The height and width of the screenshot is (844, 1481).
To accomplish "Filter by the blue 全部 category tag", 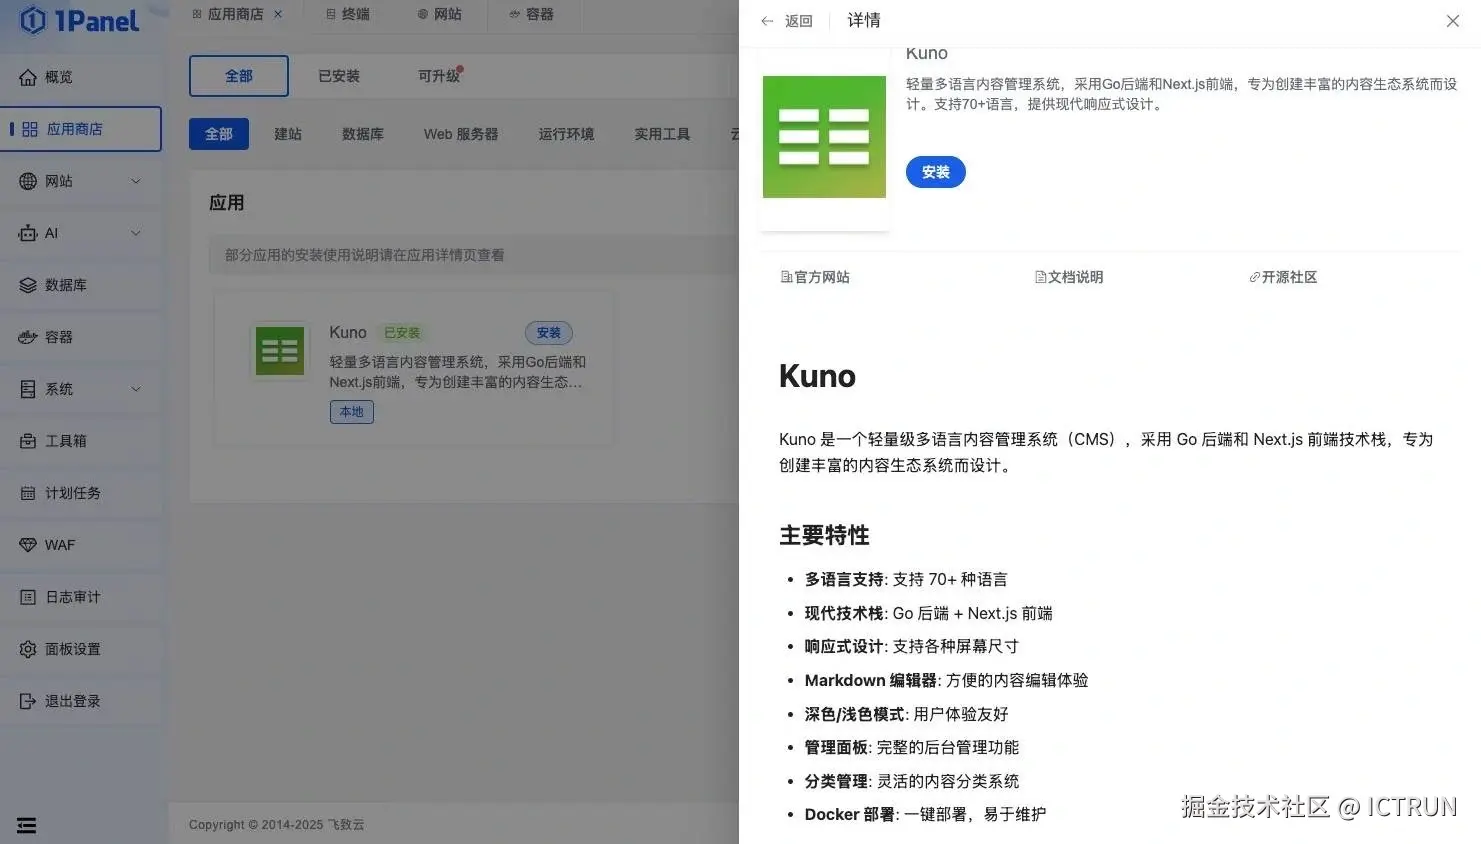I will click(219, 134).
